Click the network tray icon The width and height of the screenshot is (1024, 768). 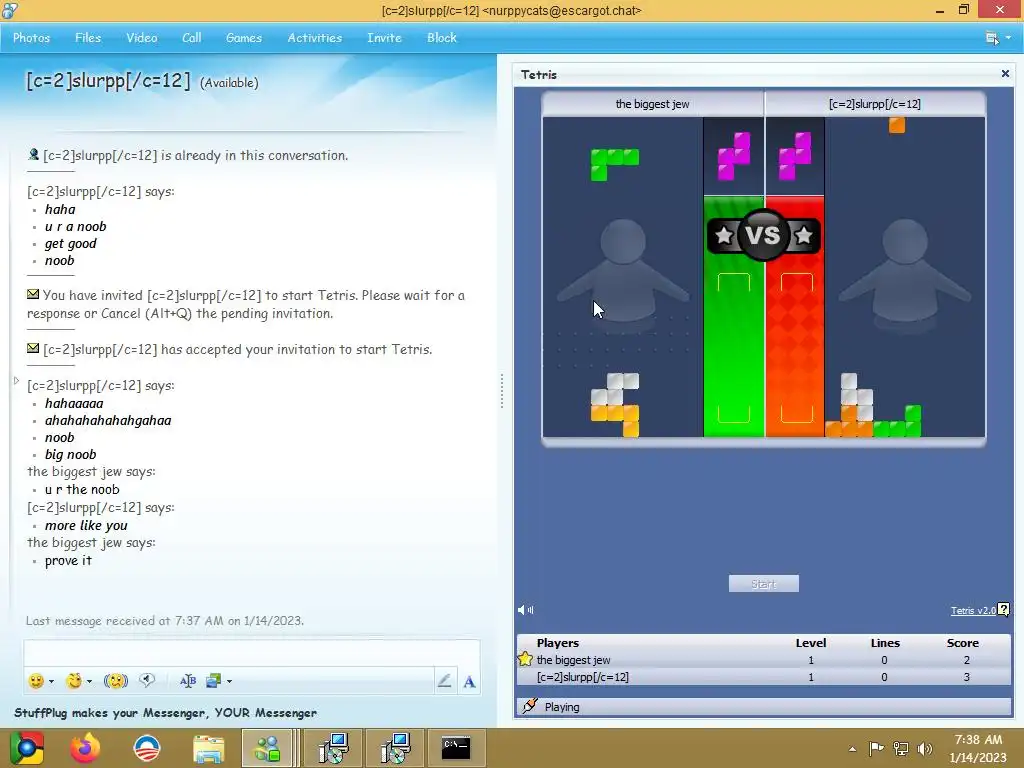point(901,748)
